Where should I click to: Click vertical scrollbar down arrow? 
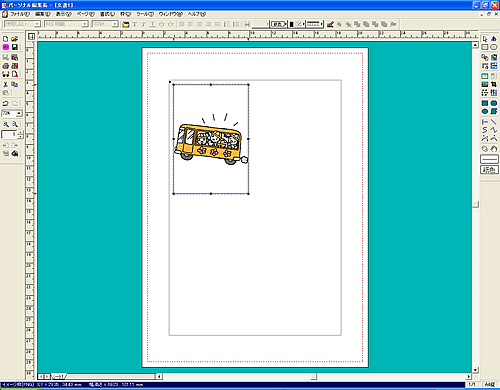click(x=475, y=370)
